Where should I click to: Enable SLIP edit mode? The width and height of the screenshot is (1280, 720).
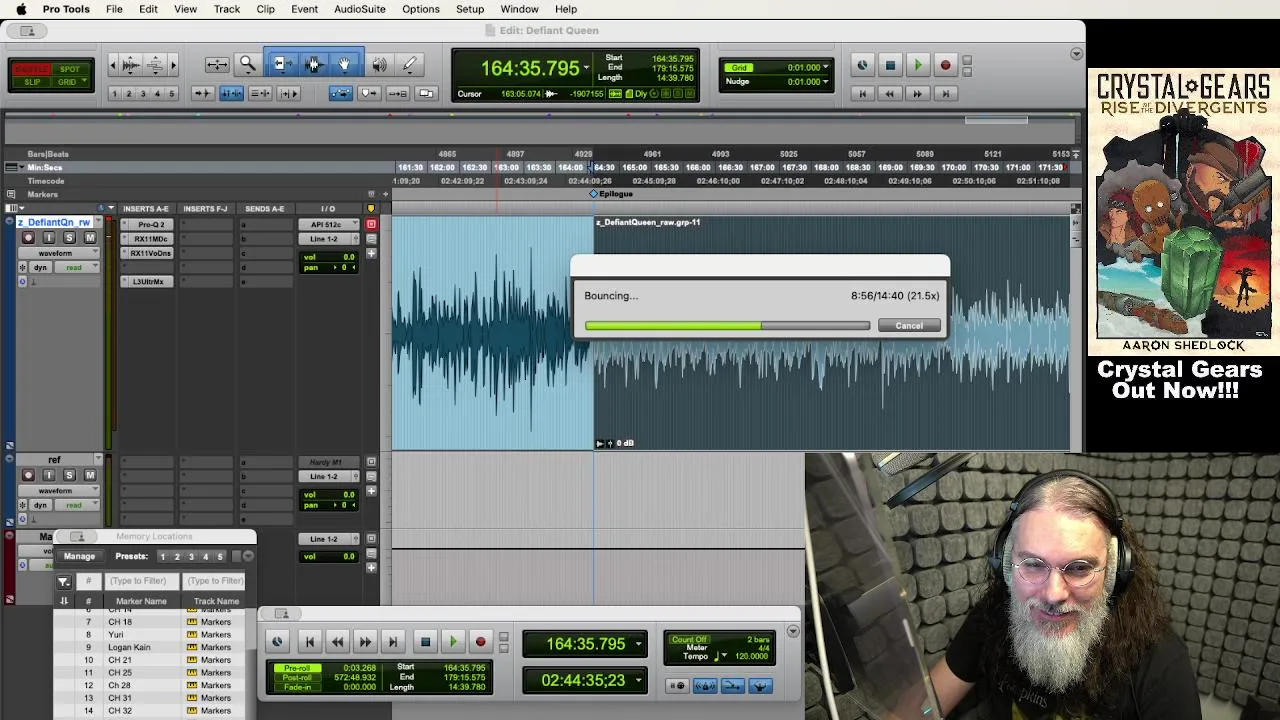[x=32, y=82]
